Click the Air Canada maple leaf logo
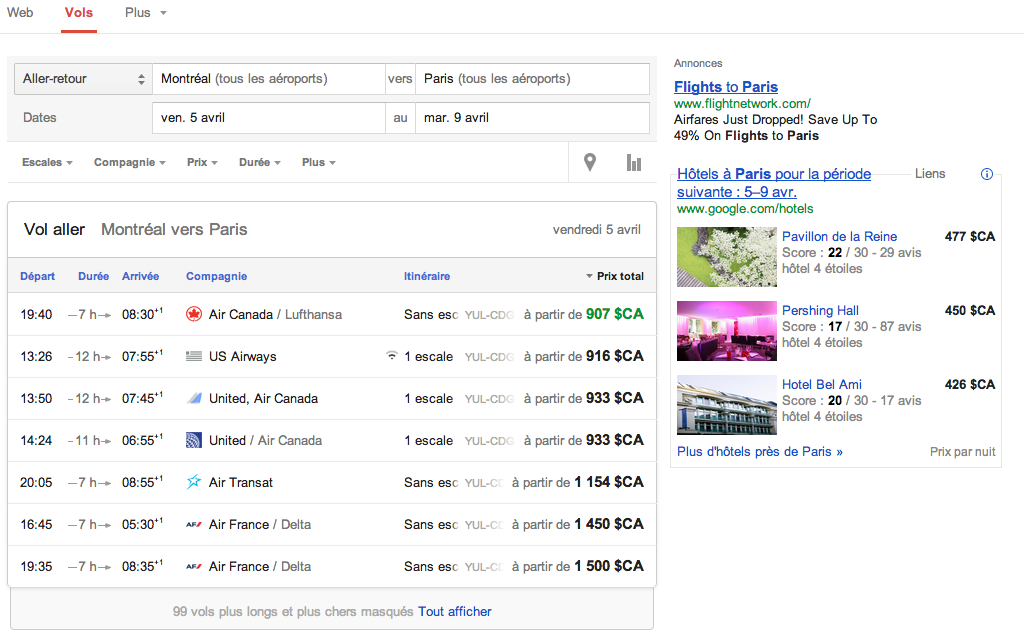Screen dimensions: 1024x640 pos(194,314)
